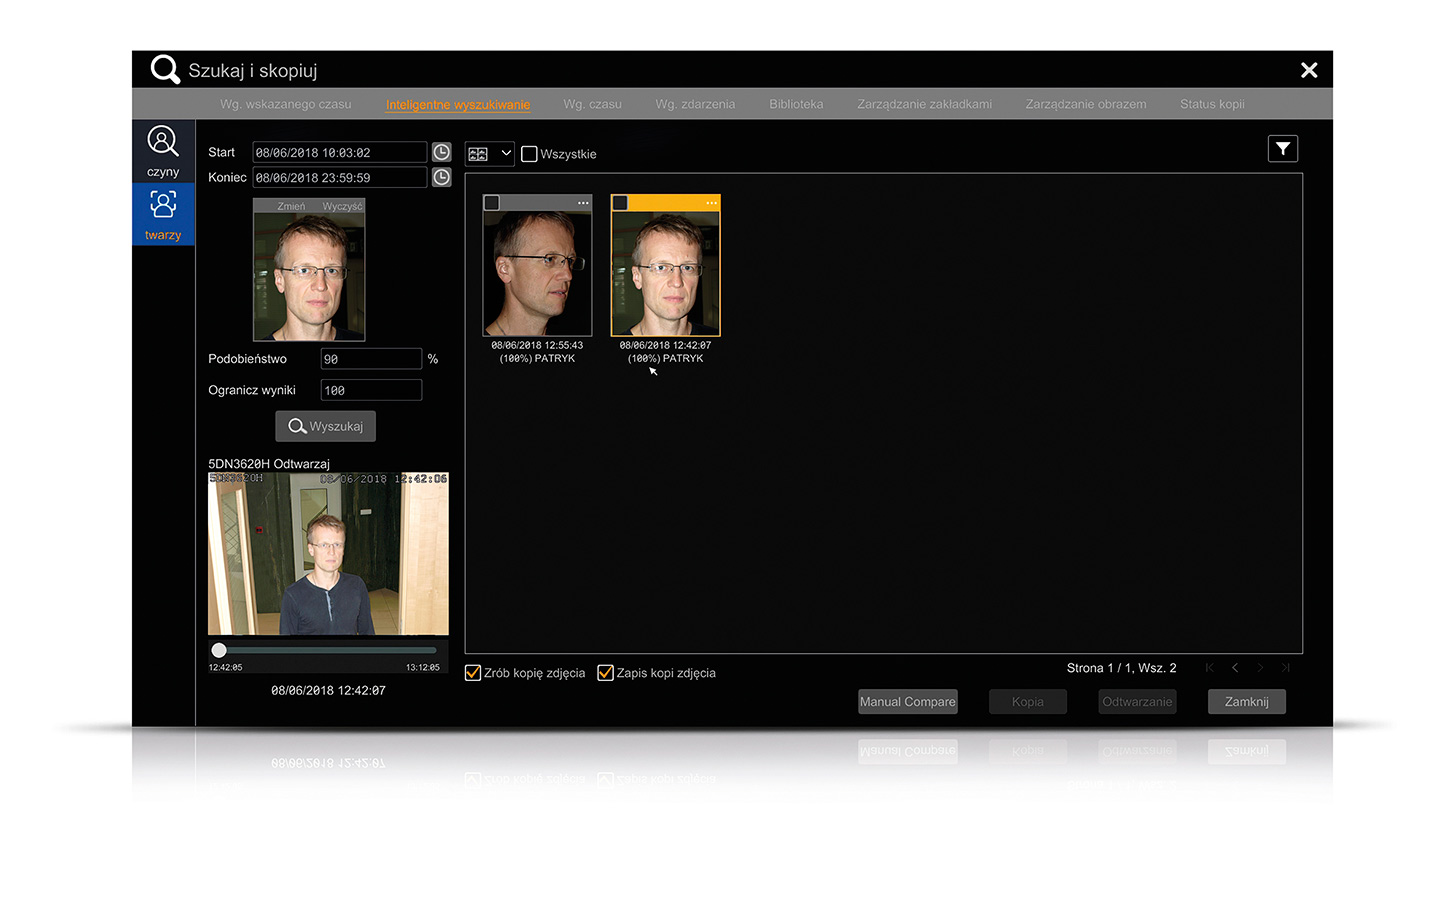Screen dimensions: 1450x905
Task: Click the 5DN3620H Odtwarzaj label
Action: tap(269, 464)
